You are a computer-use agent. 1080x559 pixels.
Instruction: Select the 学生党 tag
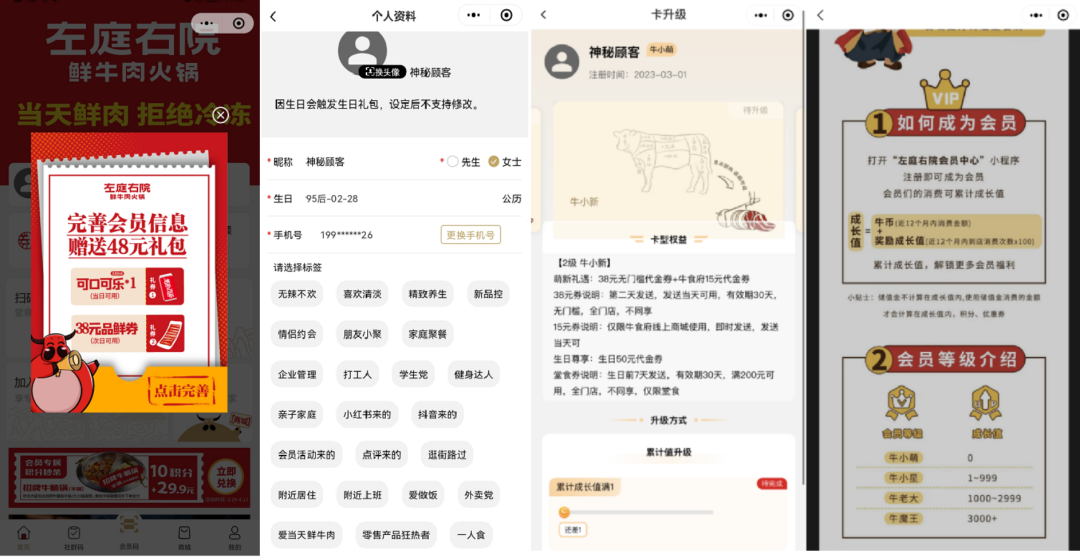click(x=413, y=375)
